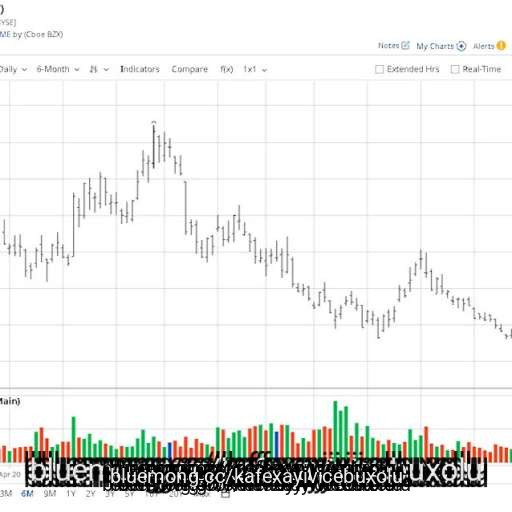Switch to the 1Y time range
The image size is (512, 512).
click(x=70, y=493)
